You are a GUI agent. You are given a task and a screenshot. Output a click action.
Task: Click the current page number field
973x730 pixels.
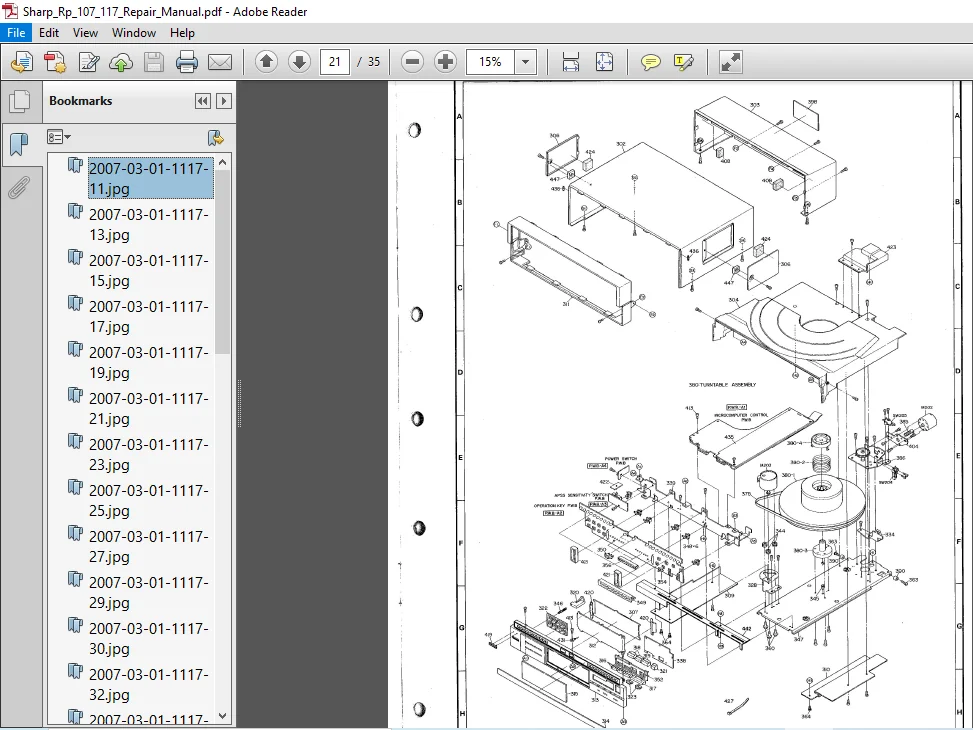click(334, 61)
